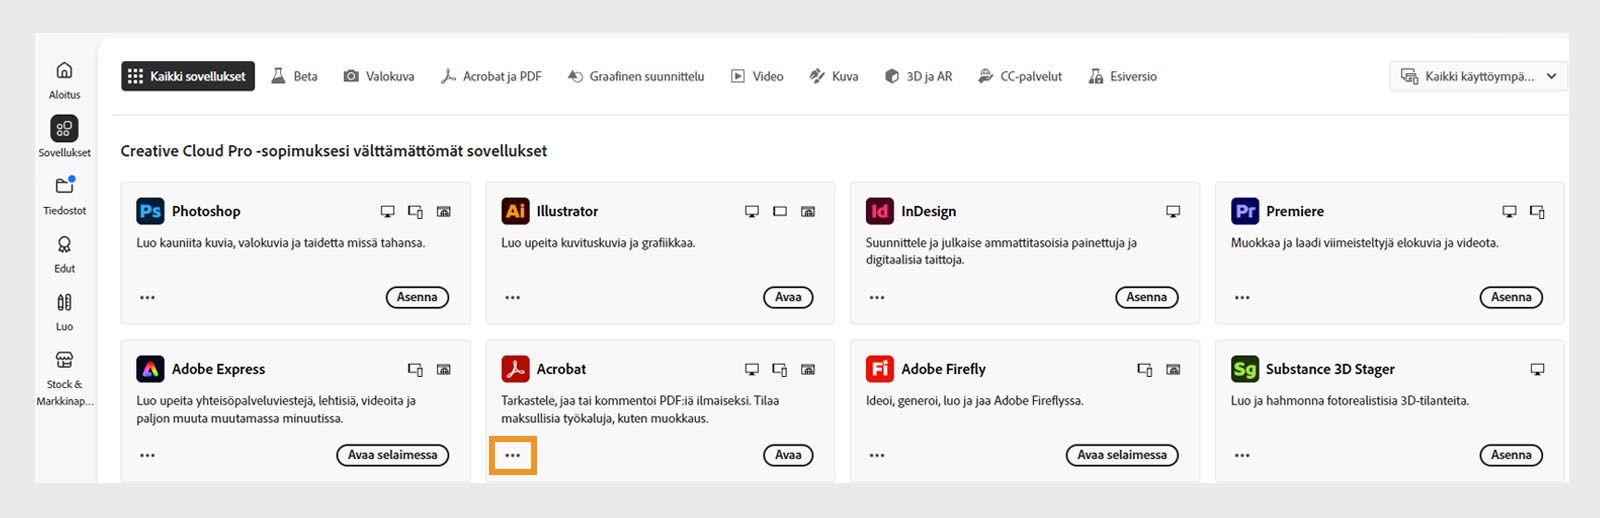
Task: Open Tiedostot files icon in sidebar
Action: (64, 186)
